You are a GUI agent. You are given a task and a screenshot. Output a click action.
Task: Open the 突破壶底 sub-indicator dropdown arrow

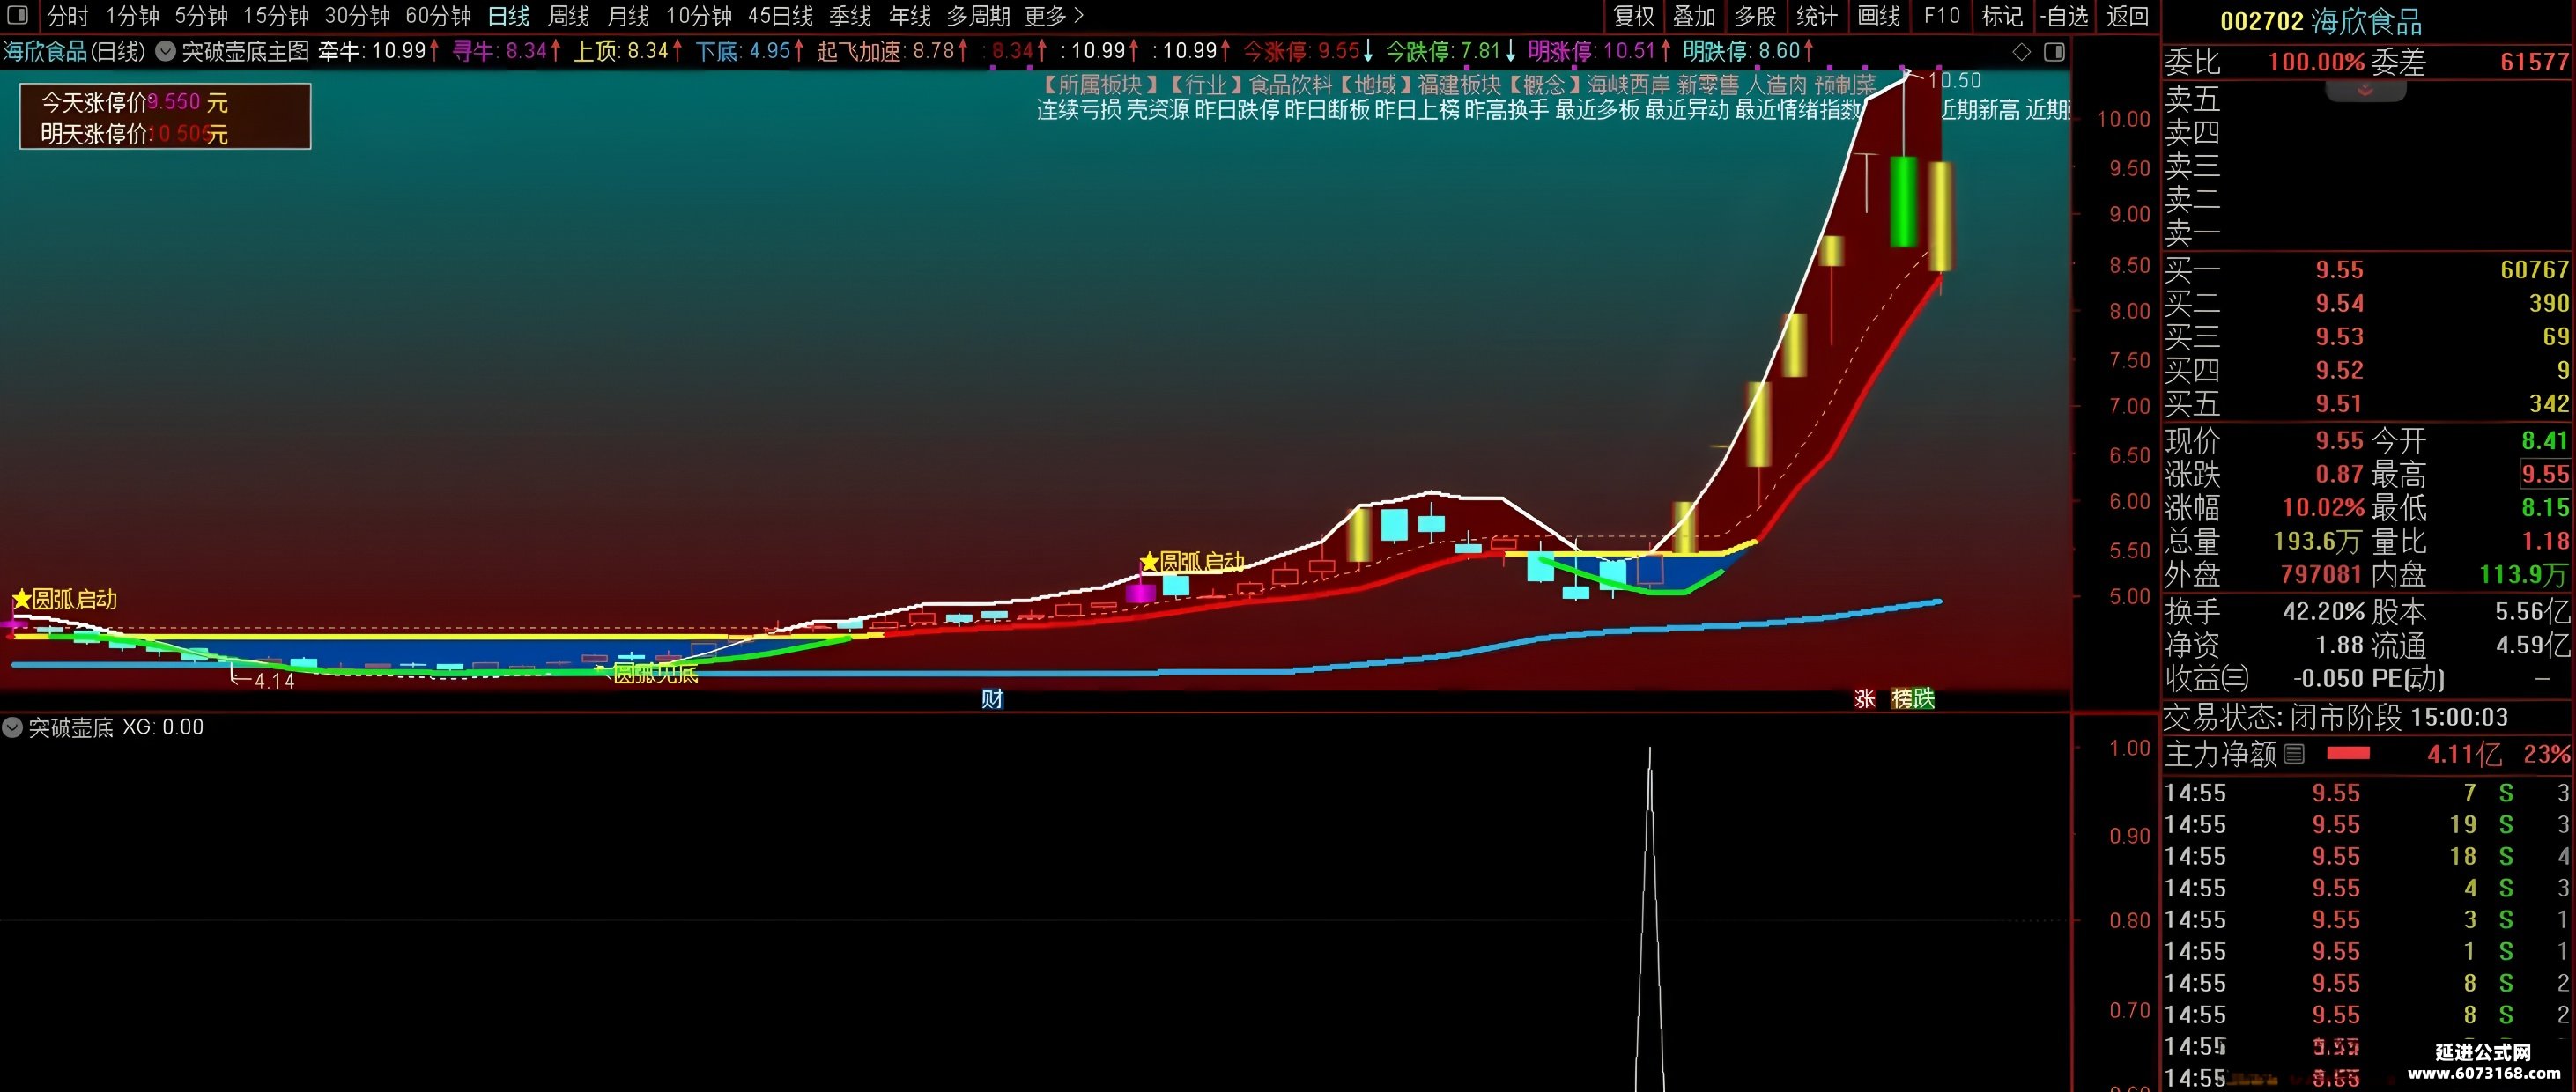(12, 727)
